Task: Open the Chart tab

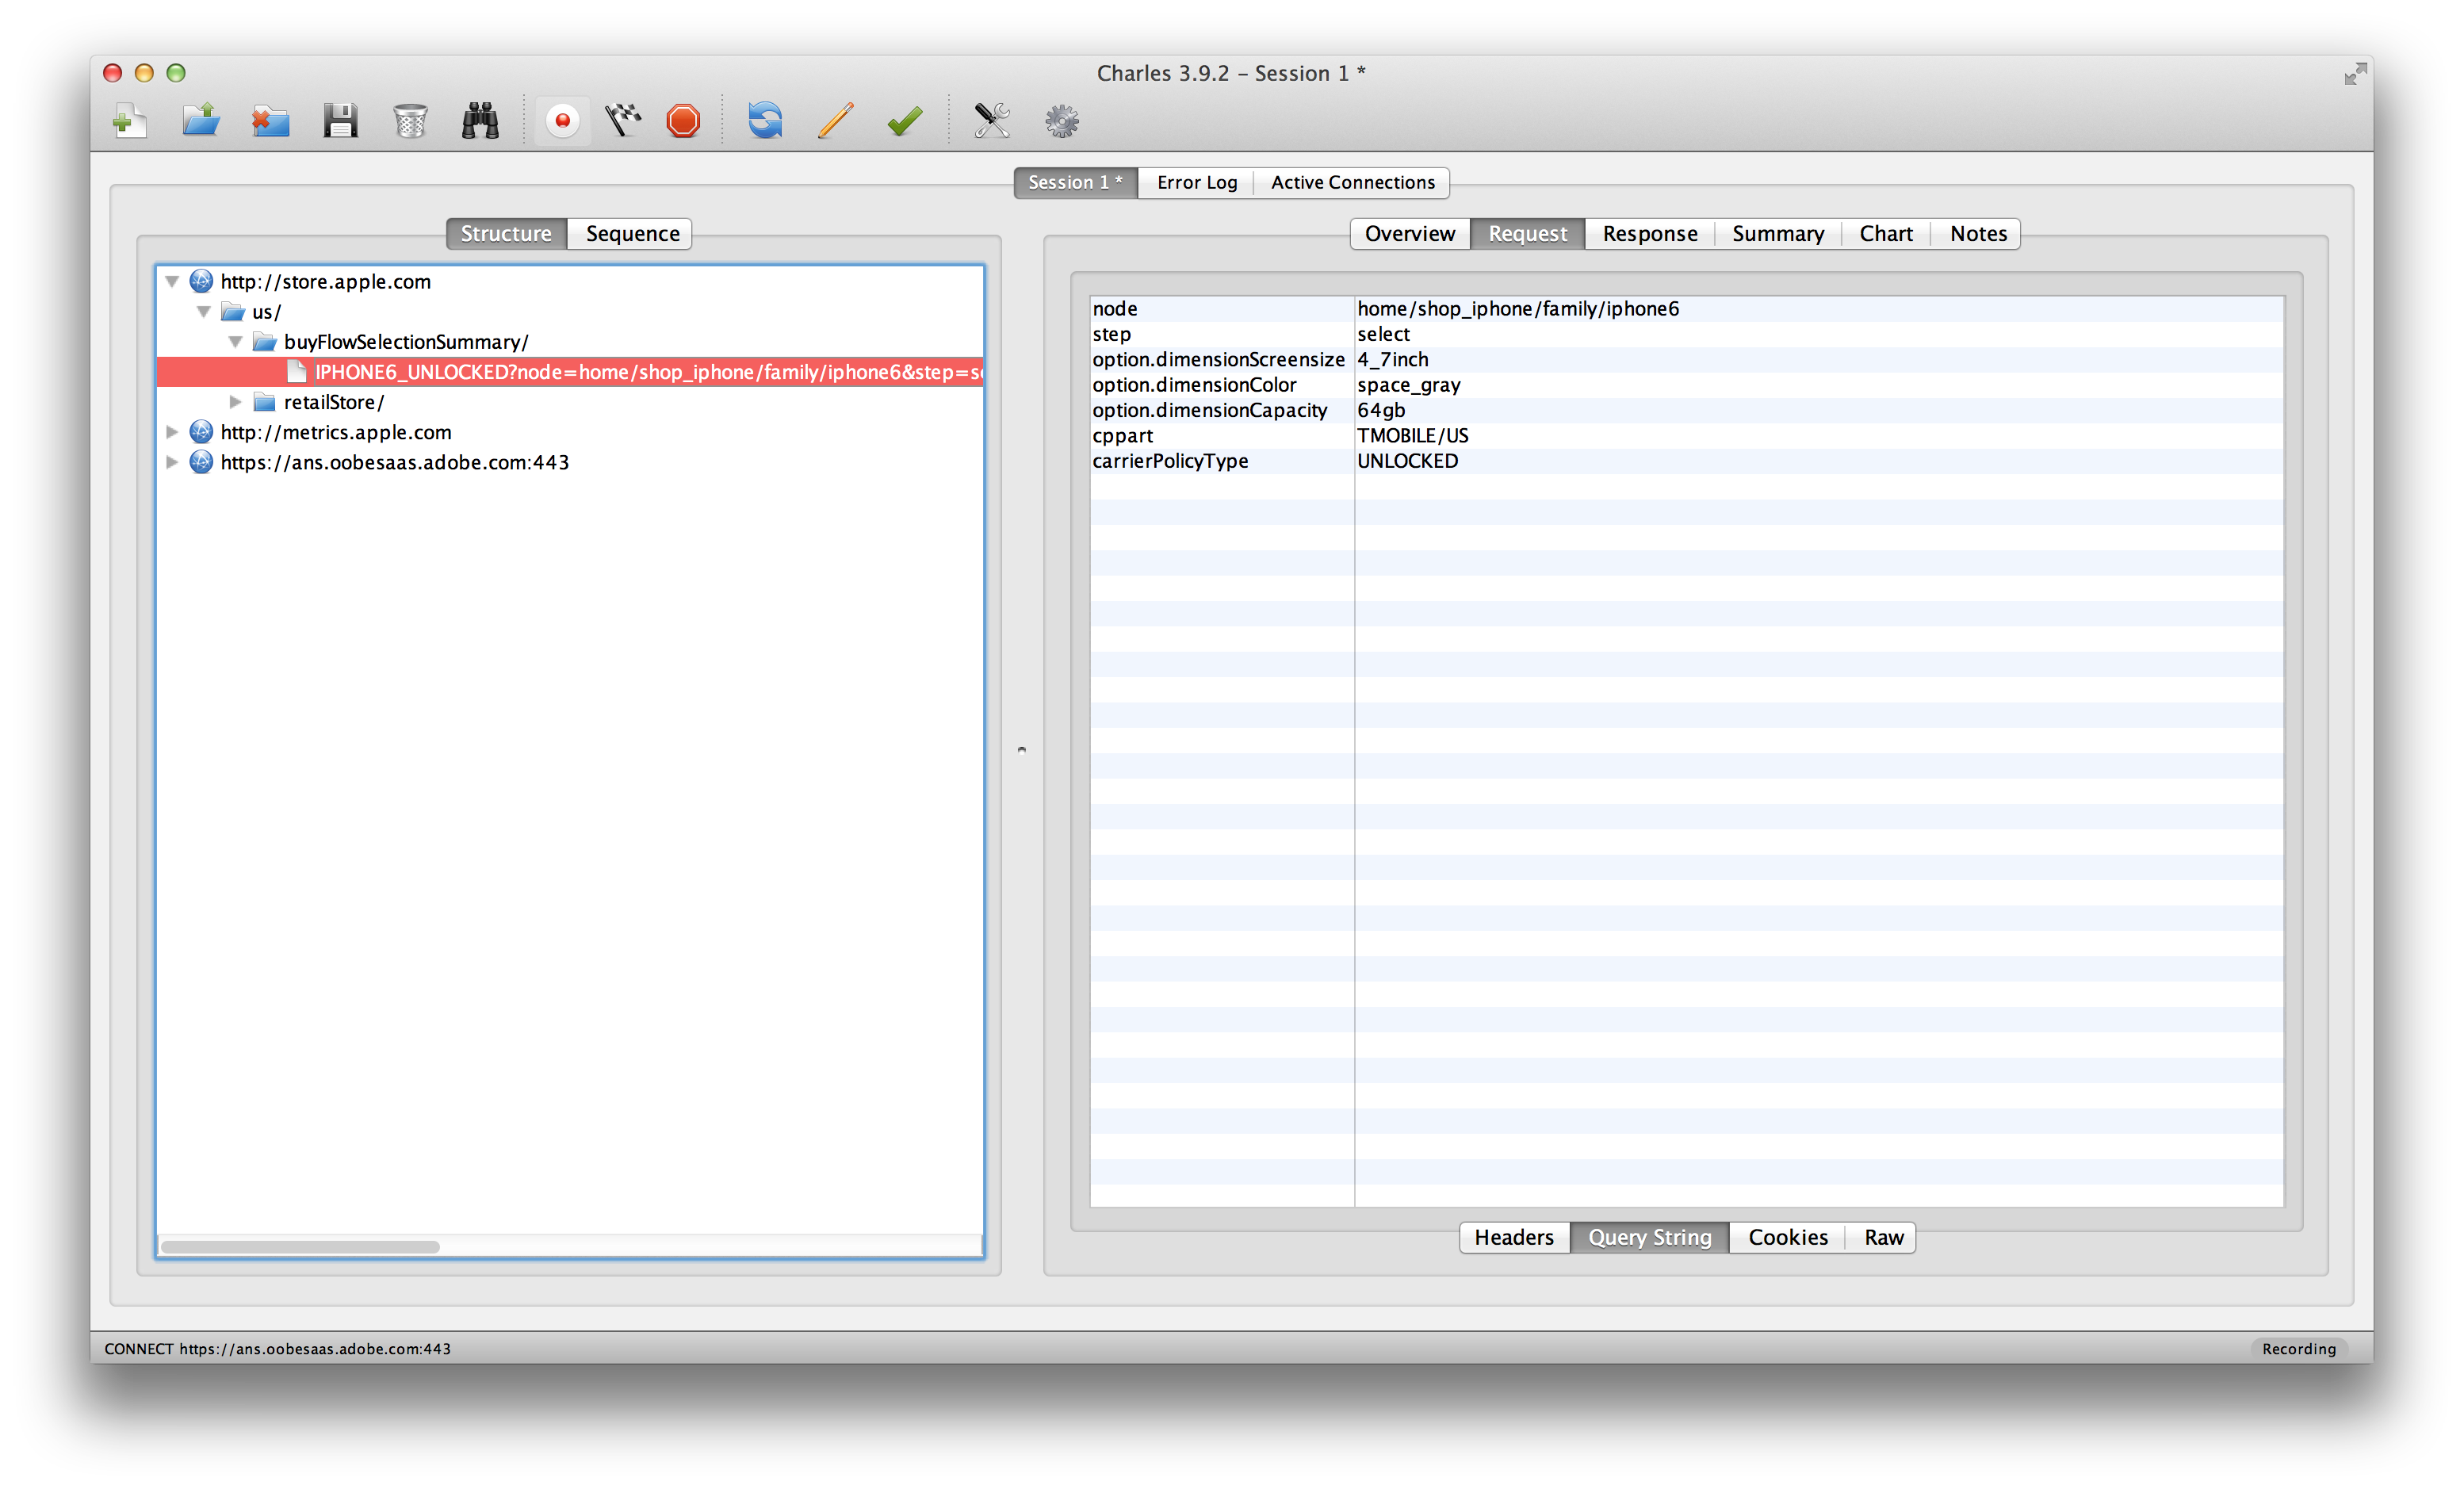Action: pos(1886,233)
